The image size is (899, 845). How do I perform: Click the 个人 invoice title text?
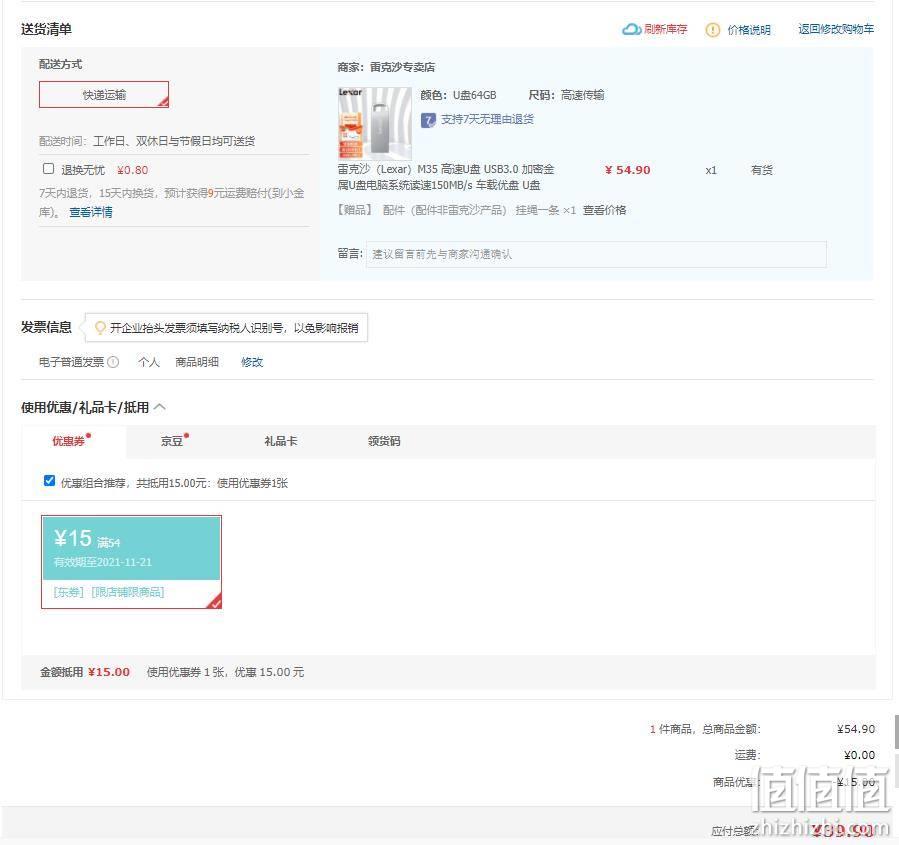point(148,362)
